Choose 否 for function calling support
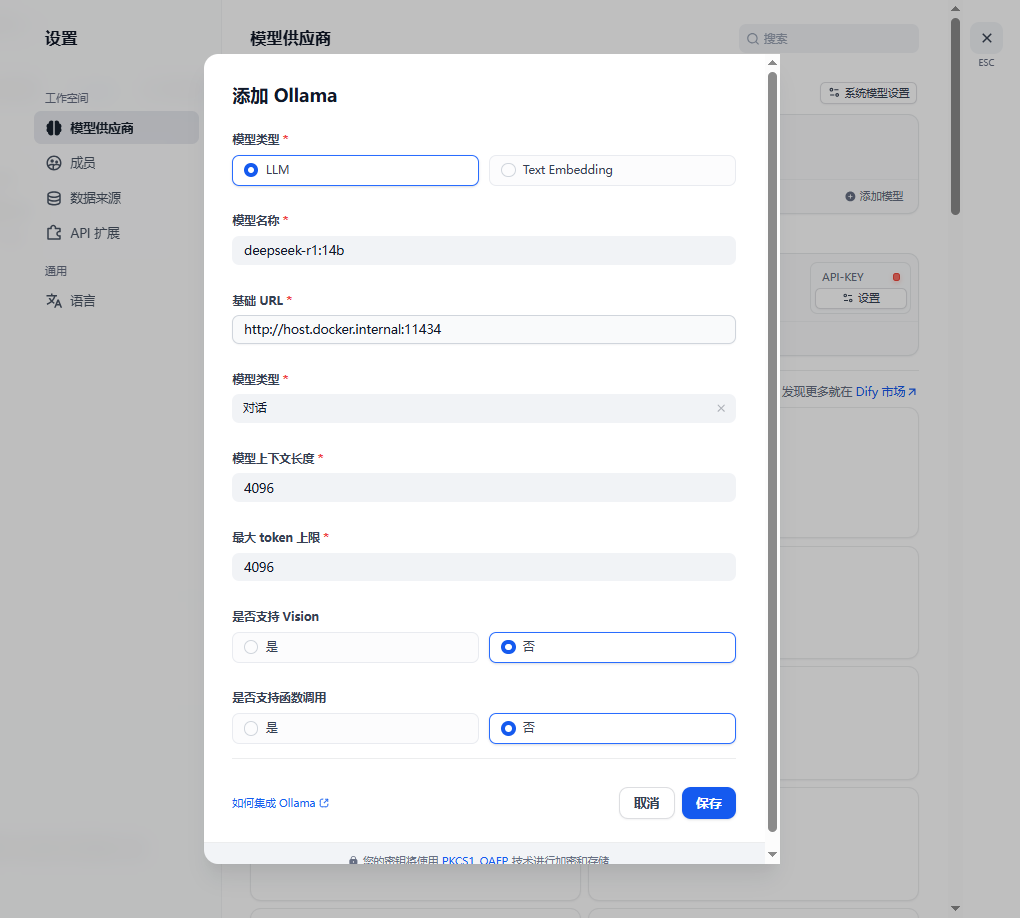Viewport: 1020px width, 918px height. point(612,729)
